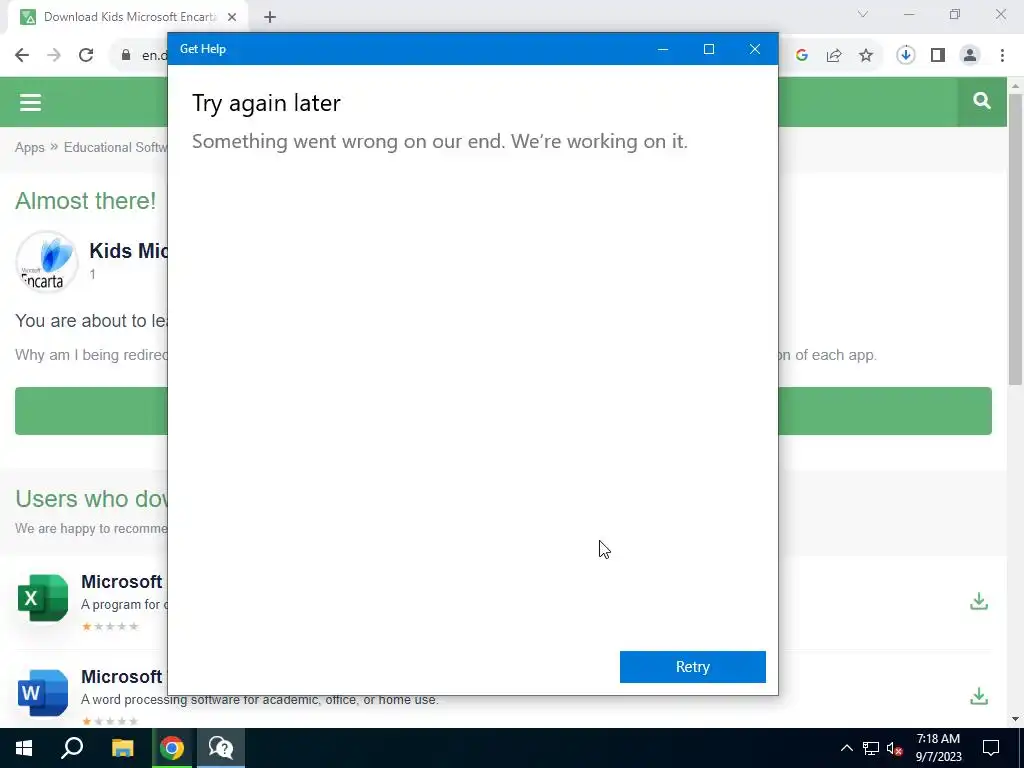Image resolution: width=1024 pixels, height=768 pixels.
Task: Open a new Chrome tab
Action: [x=270, y=18]
